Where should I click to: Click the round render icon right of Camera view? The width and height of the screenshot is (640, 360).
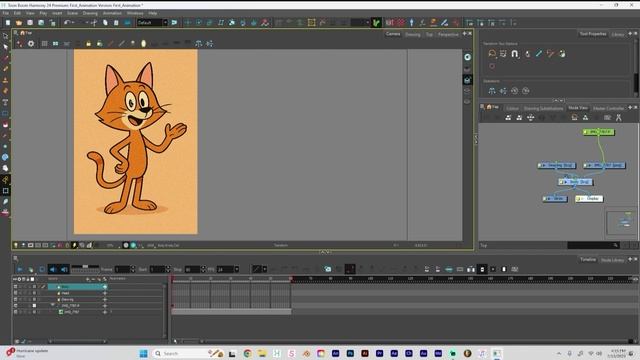[467, 57]
